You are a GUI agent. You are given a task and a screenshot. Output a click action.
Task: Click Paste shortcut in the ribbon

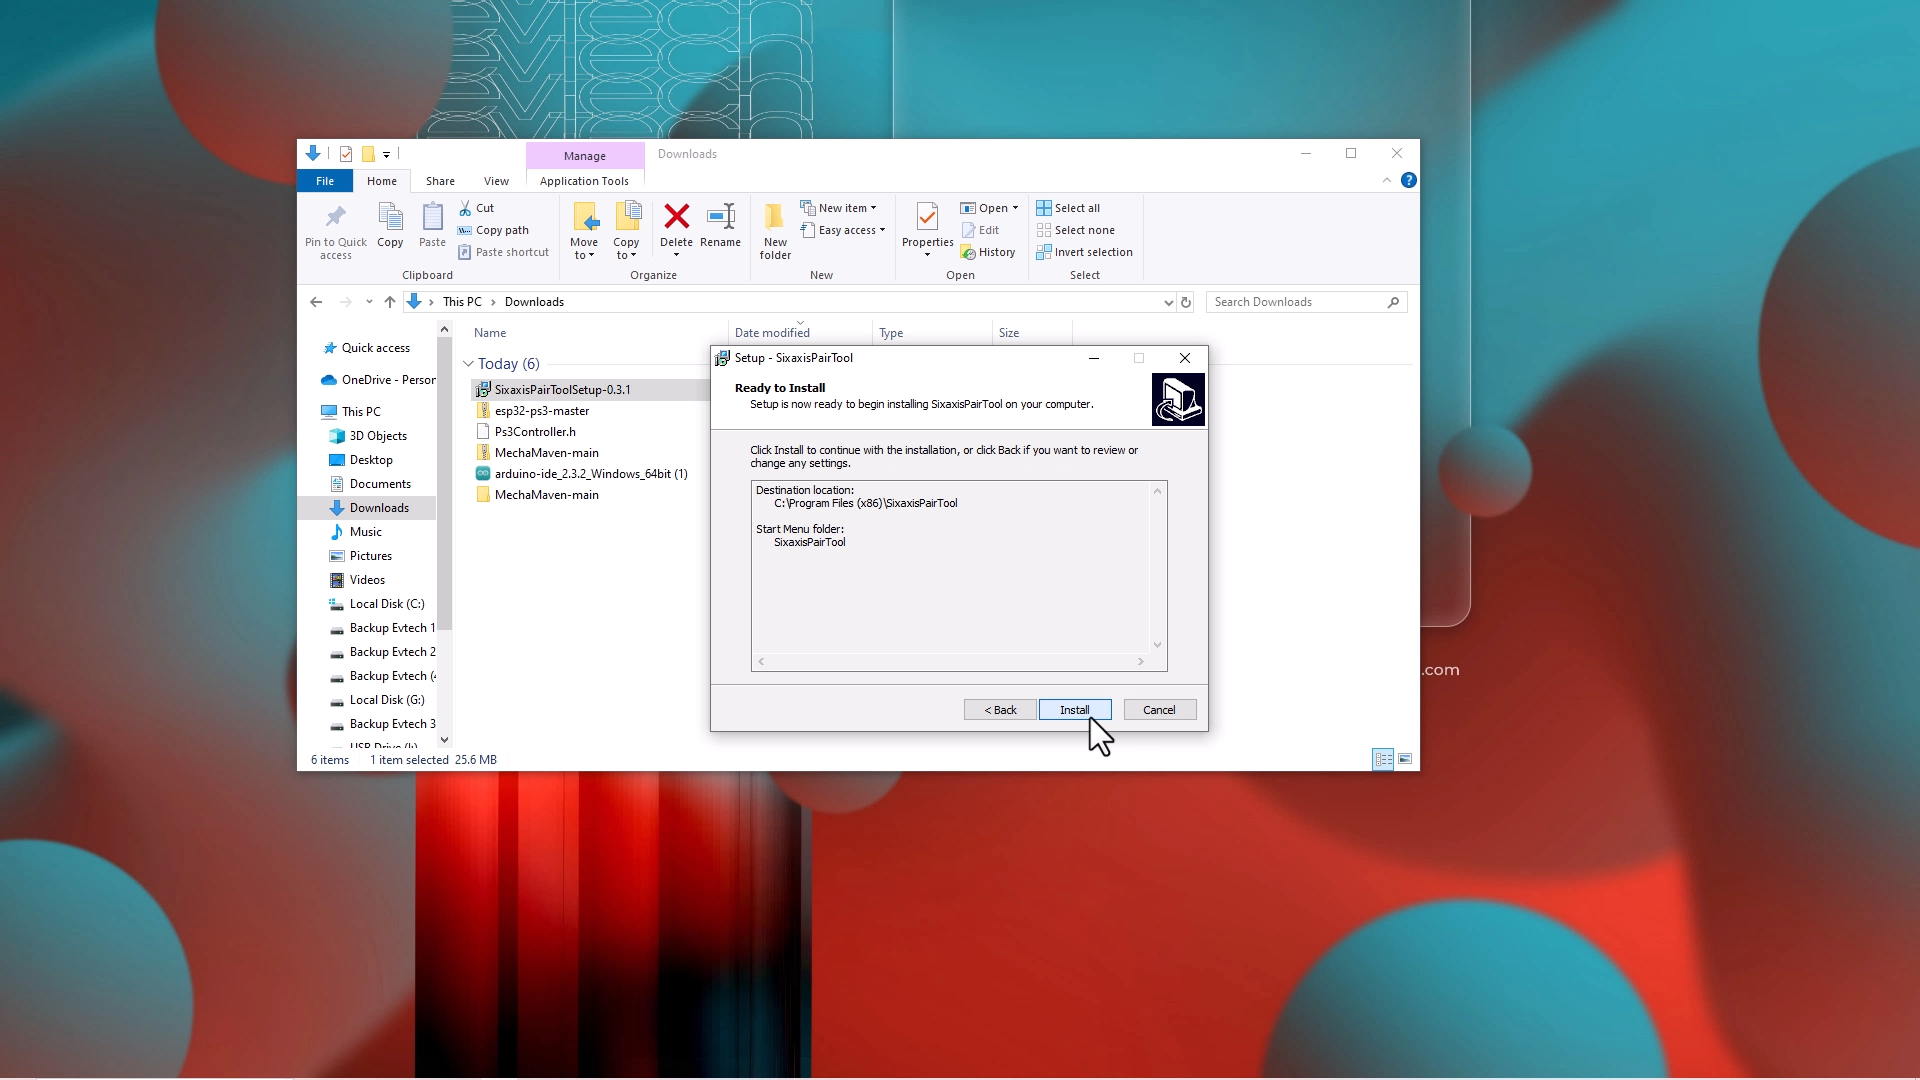(x=503, y=252)
